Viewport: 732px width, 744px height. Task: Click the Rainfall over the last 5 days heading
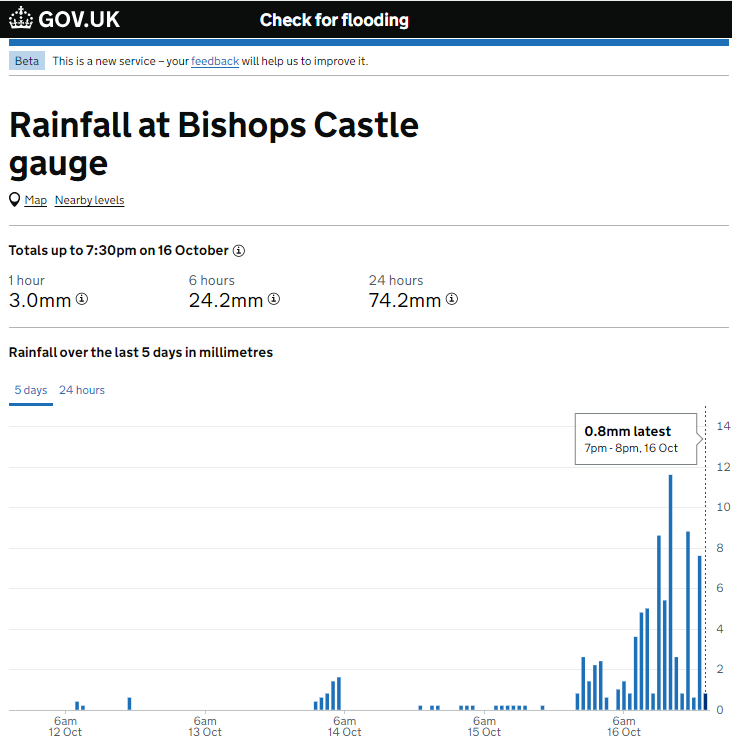141,353
